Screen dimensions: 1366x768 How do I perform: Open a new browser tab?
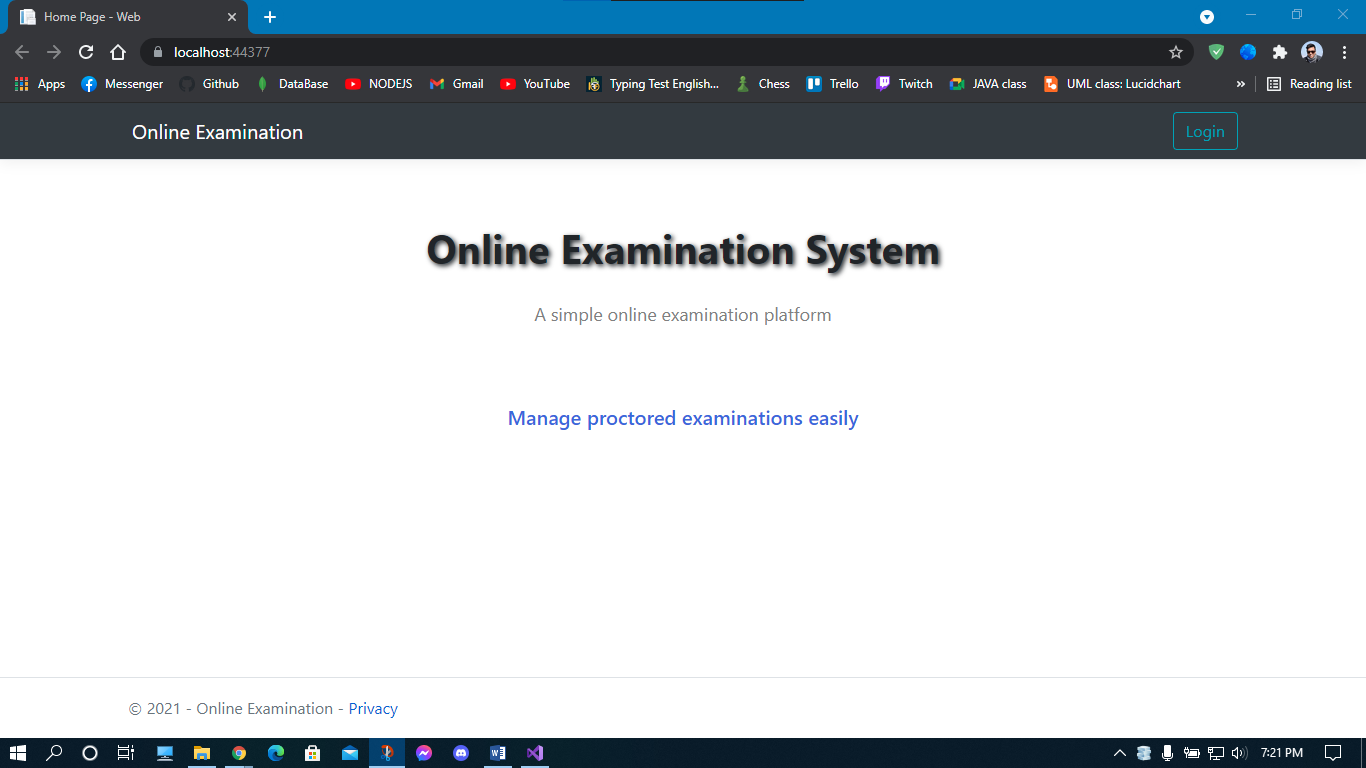pos(270,17)
